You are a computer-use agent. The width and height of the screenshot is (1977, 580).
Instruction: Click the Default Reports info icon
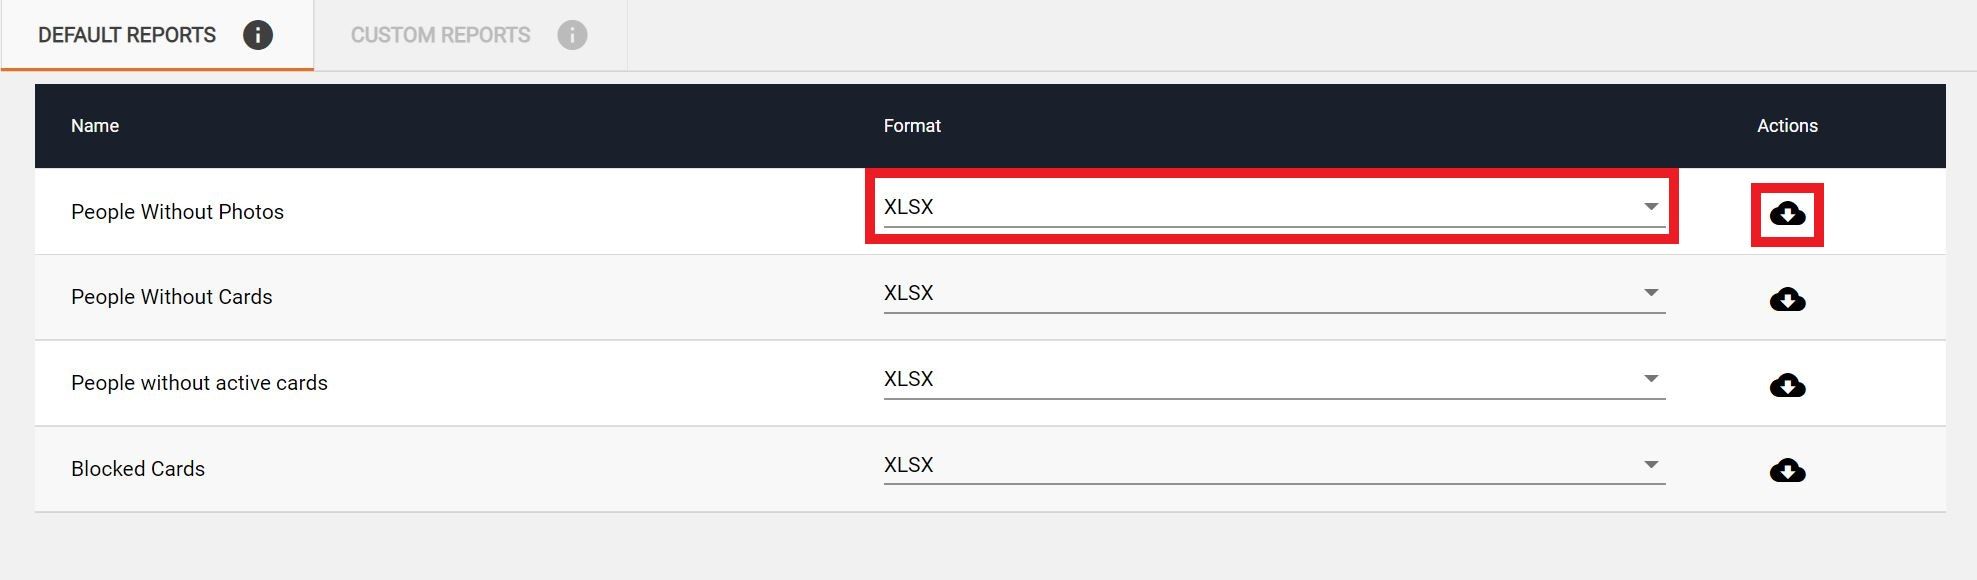[x=258, y=35]
